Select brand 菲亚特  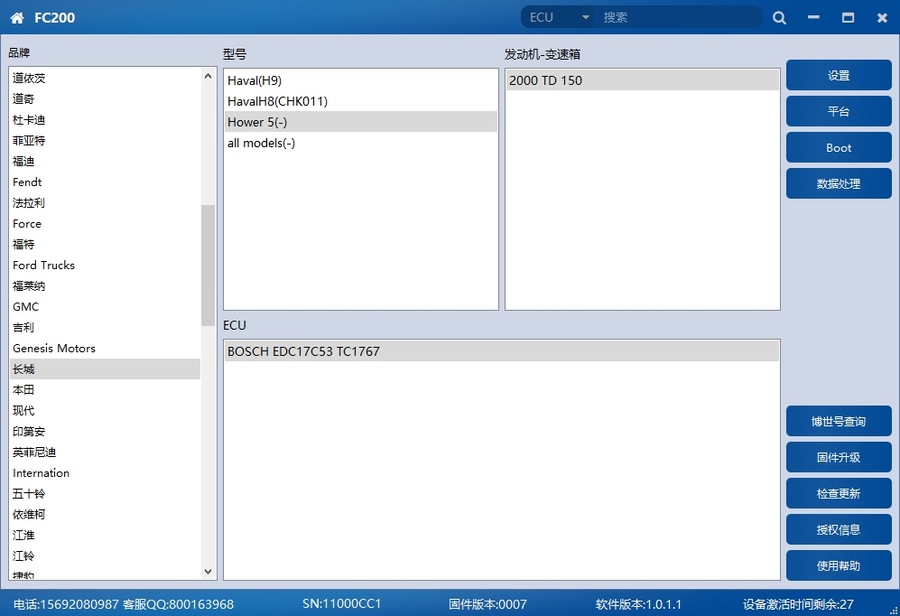point(105,141)
